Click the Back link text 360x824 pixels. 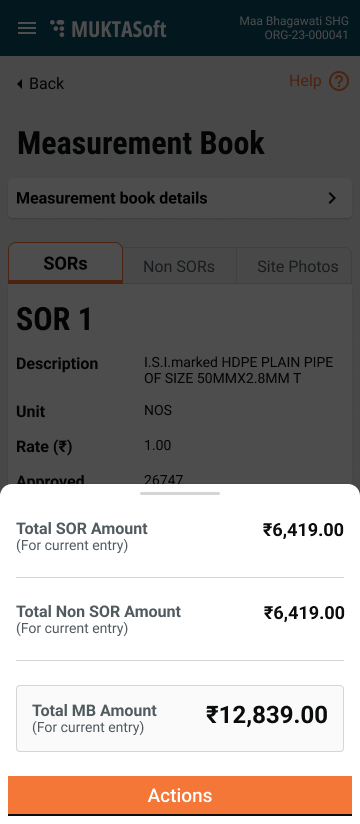(46, 84)
